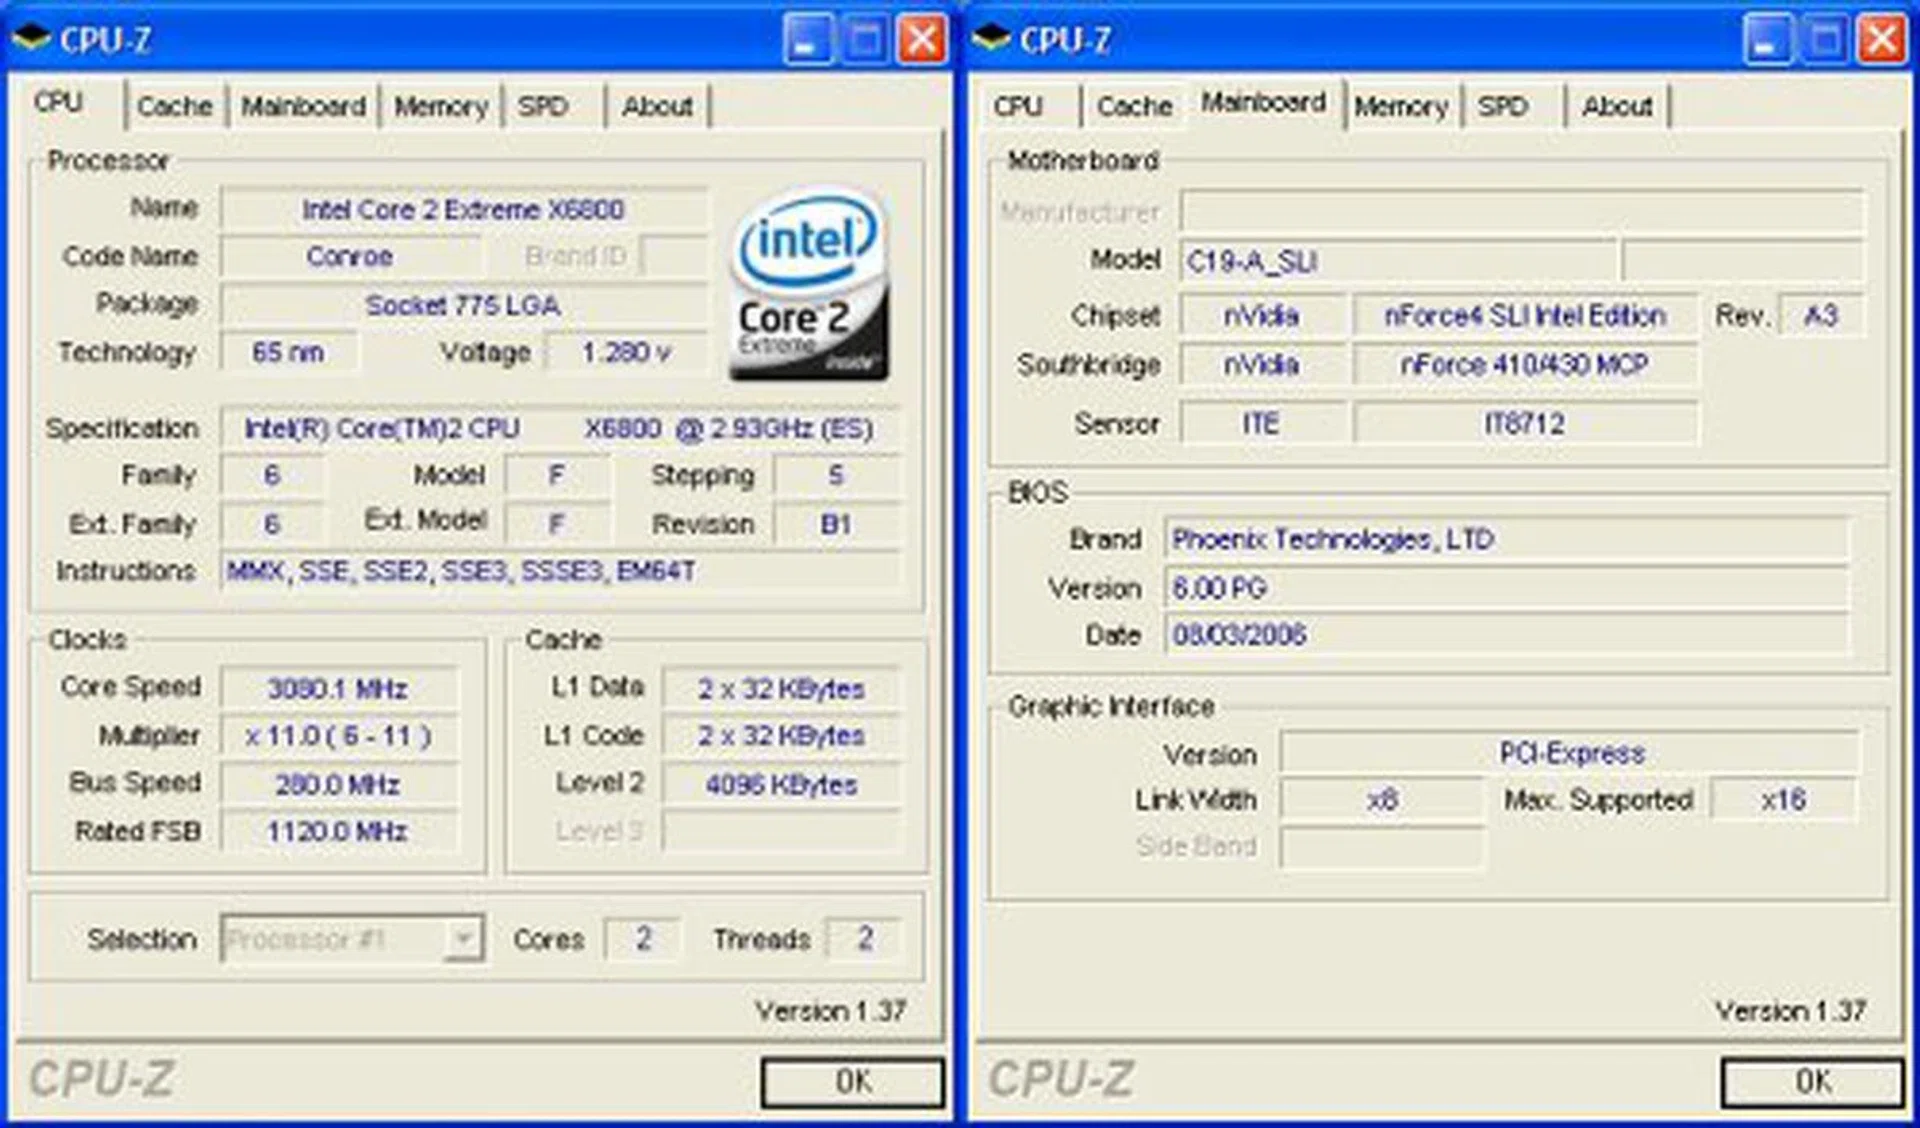Click the CPU-Z icon in the left title bar
The image size is (1920, 1128).
click(31, 37)
